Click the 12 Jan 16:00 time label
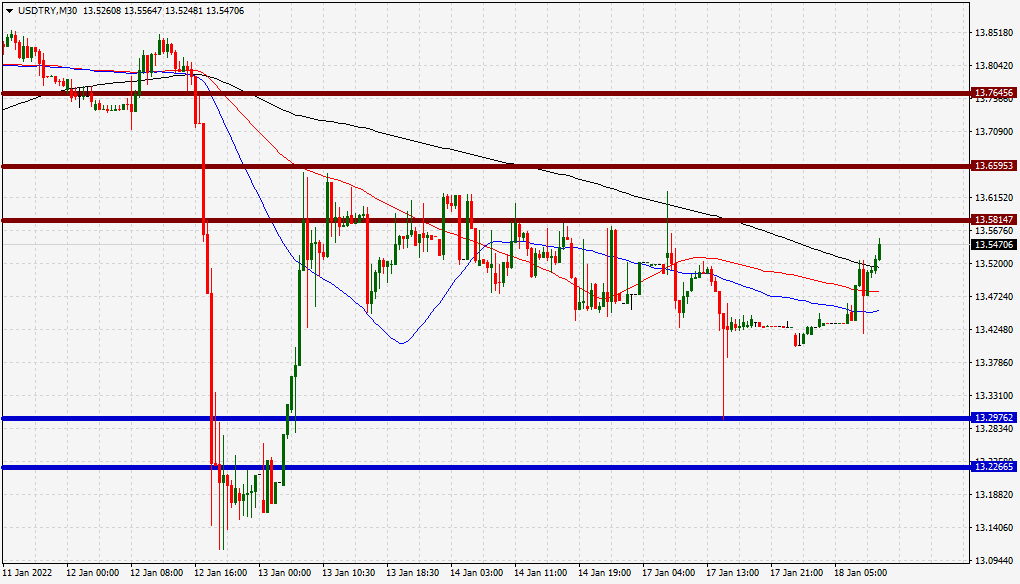The image size is (1020, 584). pos(221,573)
